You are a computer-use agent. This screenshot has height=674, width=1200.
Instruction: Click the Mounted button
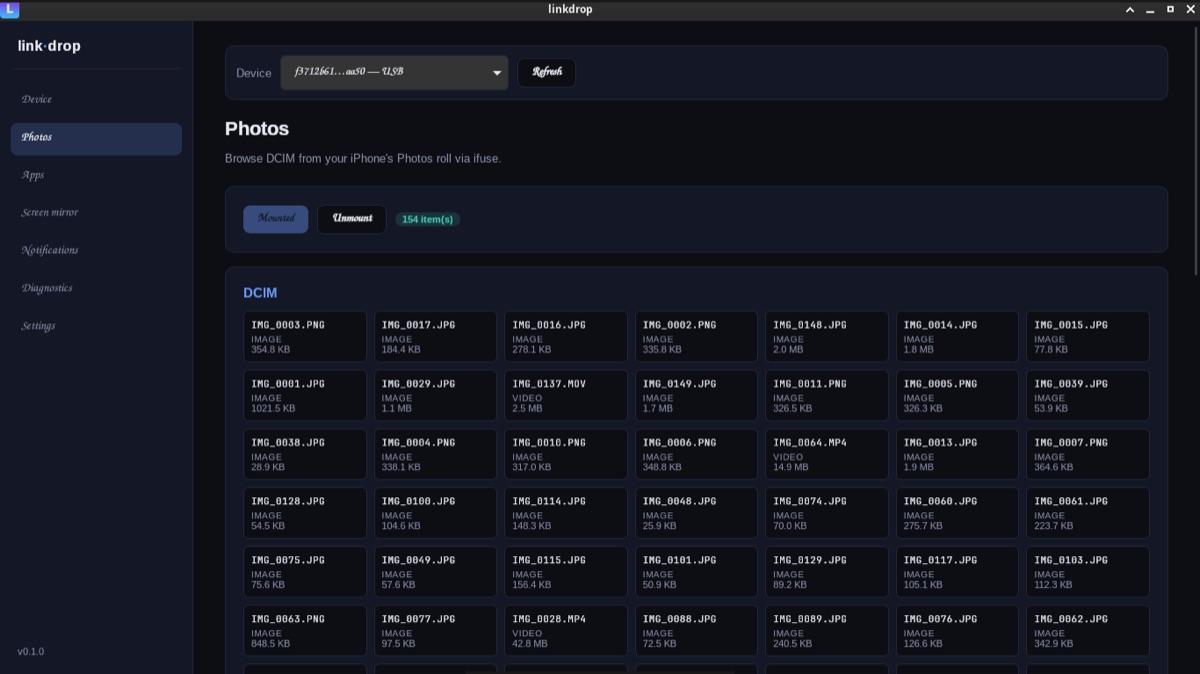[276, 219]
